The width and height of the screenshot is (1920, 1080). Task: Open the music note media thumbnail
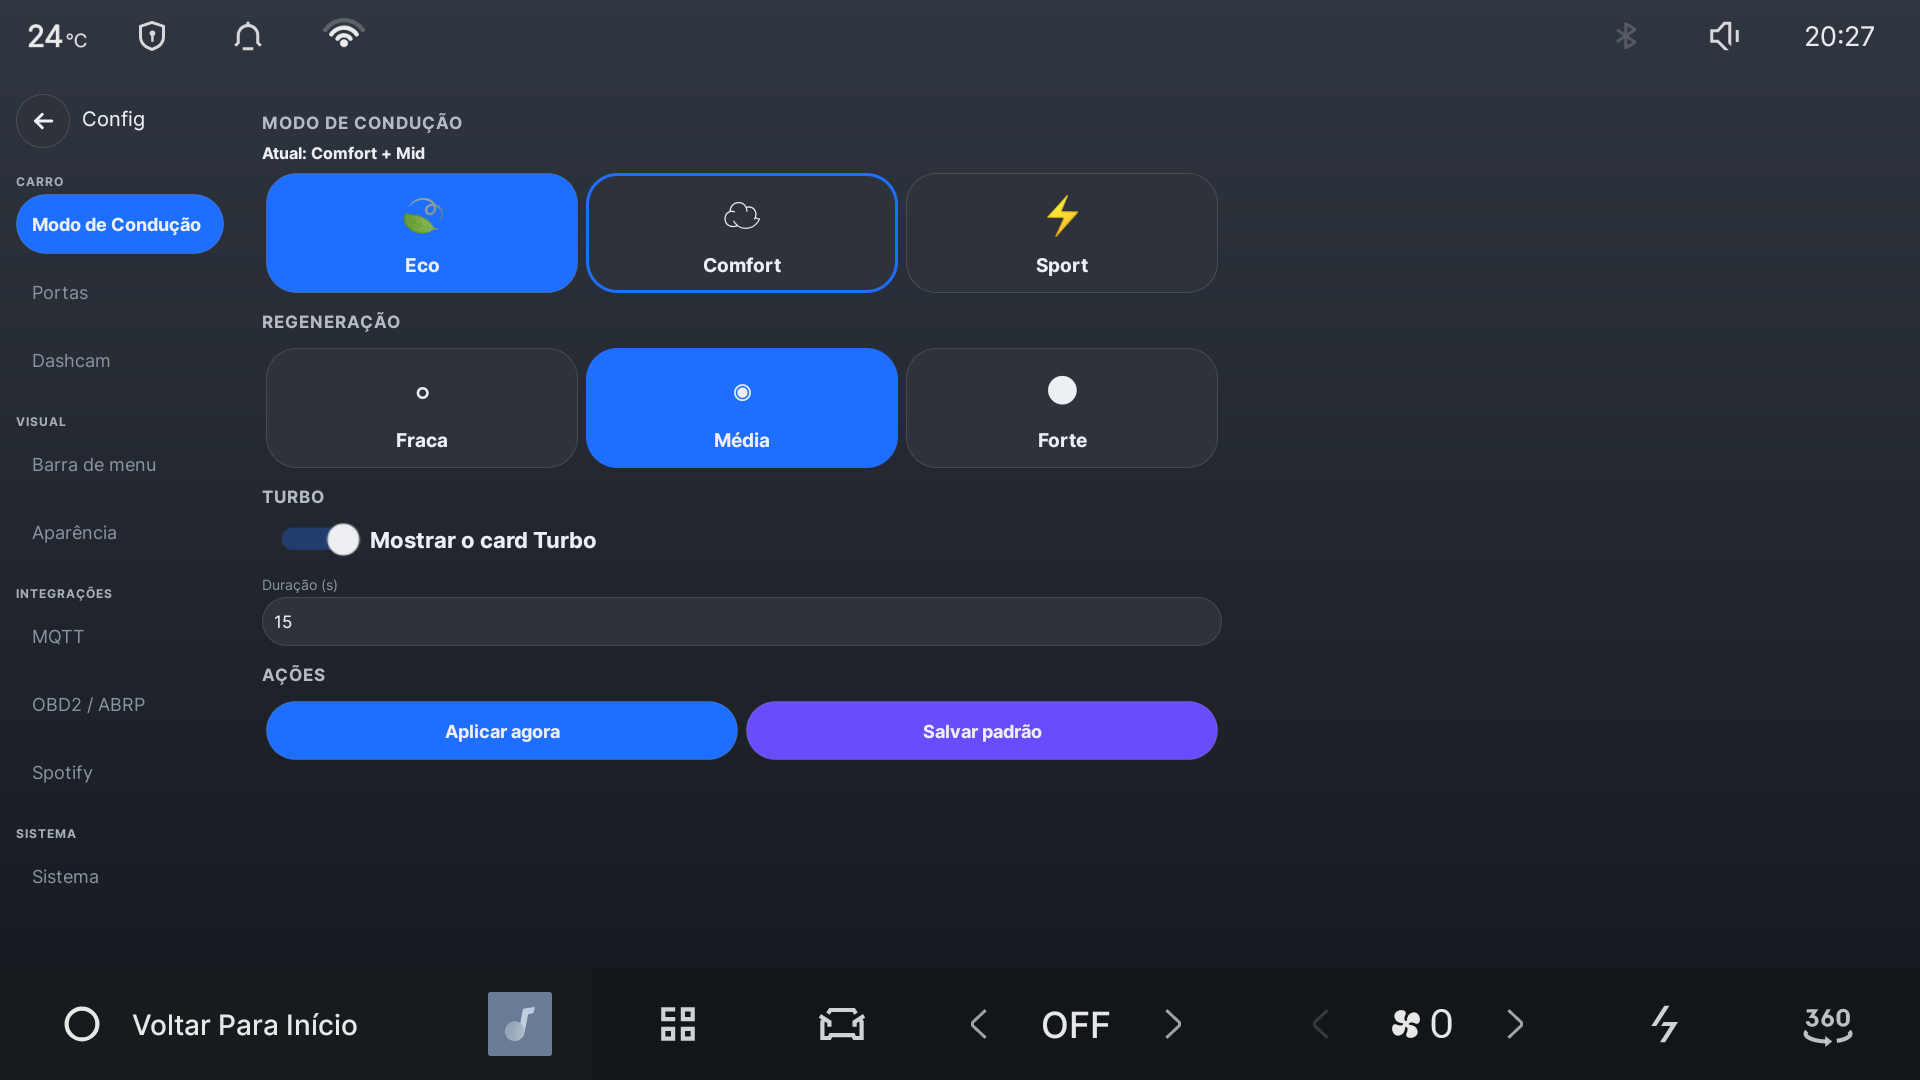point(520,1024)
